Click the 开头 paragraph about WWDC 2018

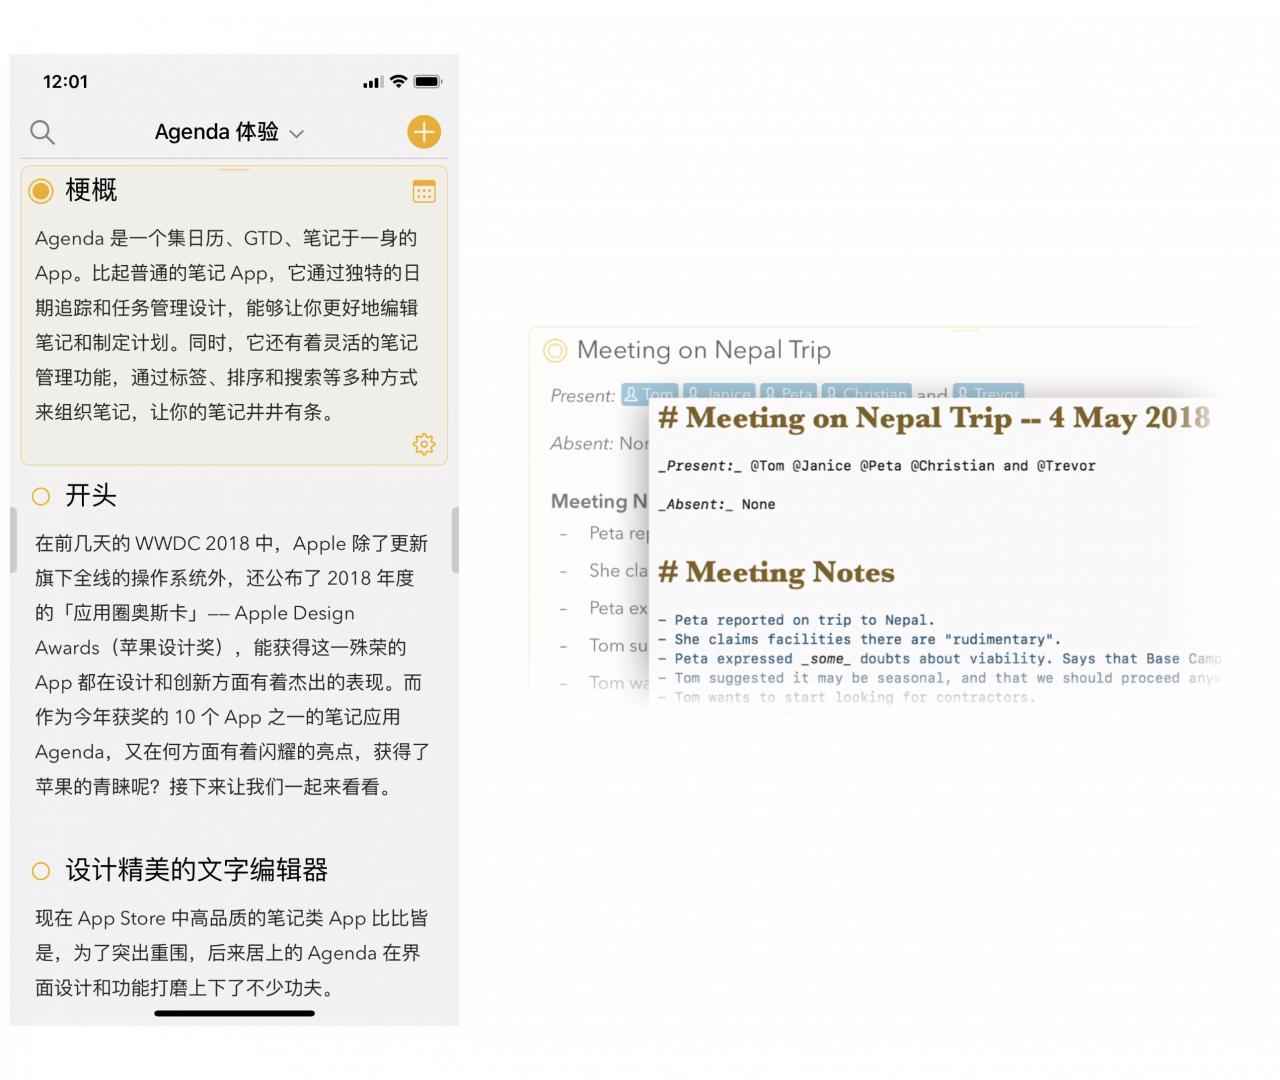pyautogui.click(x=232, y=665)
